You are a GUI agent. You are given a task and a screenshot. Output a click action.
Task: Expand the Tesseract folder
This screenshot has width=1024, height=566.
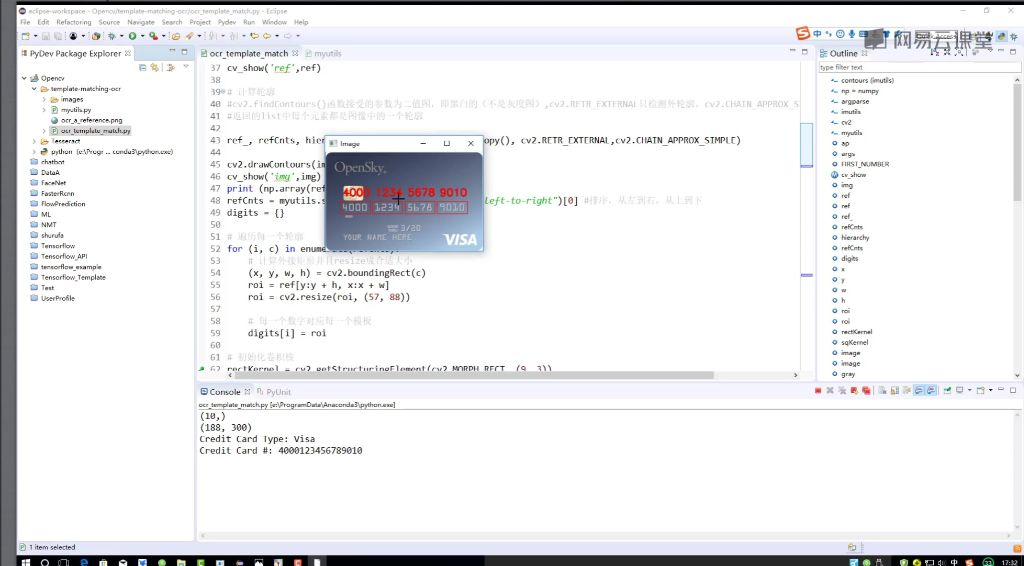coord(34,141)
